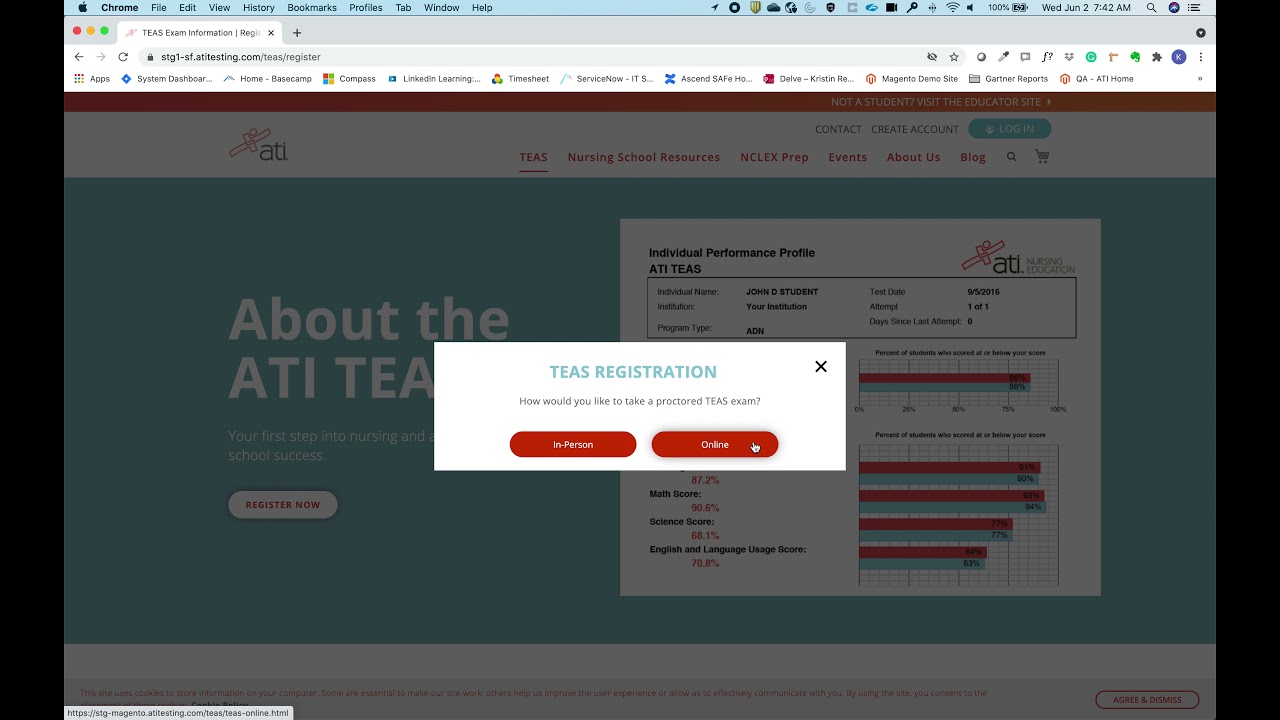Open the Wi-Fi status menu

(953, 8)
